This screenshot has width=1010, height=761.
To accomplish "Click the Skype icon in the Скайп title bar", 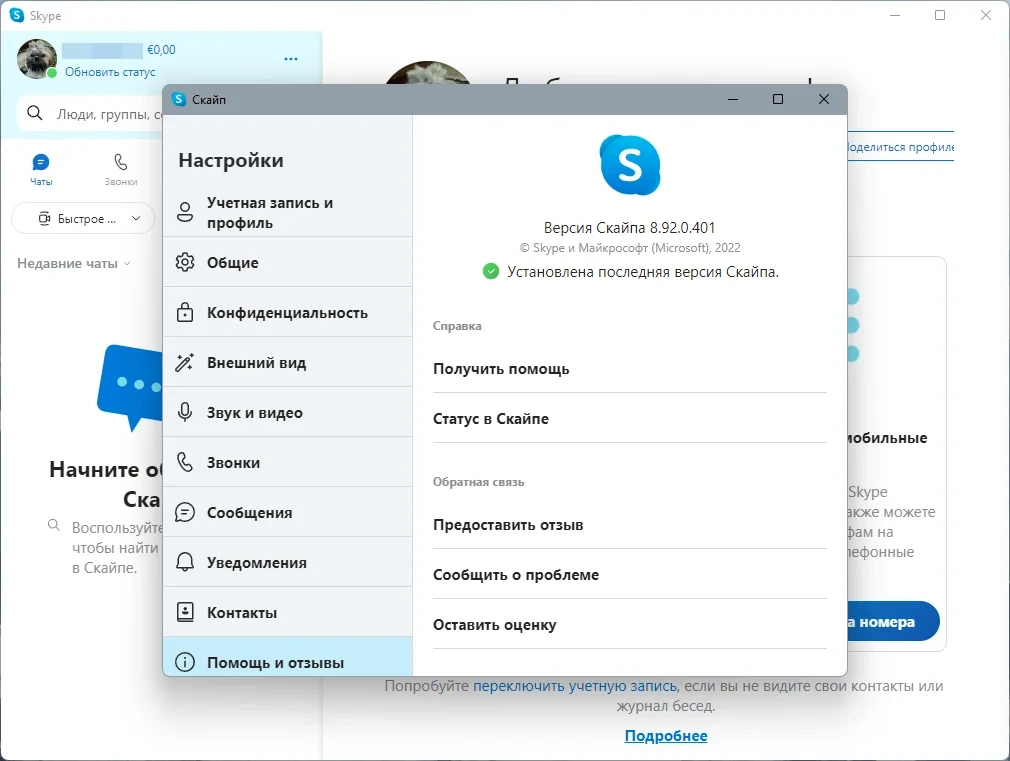I will pos(179,99).
